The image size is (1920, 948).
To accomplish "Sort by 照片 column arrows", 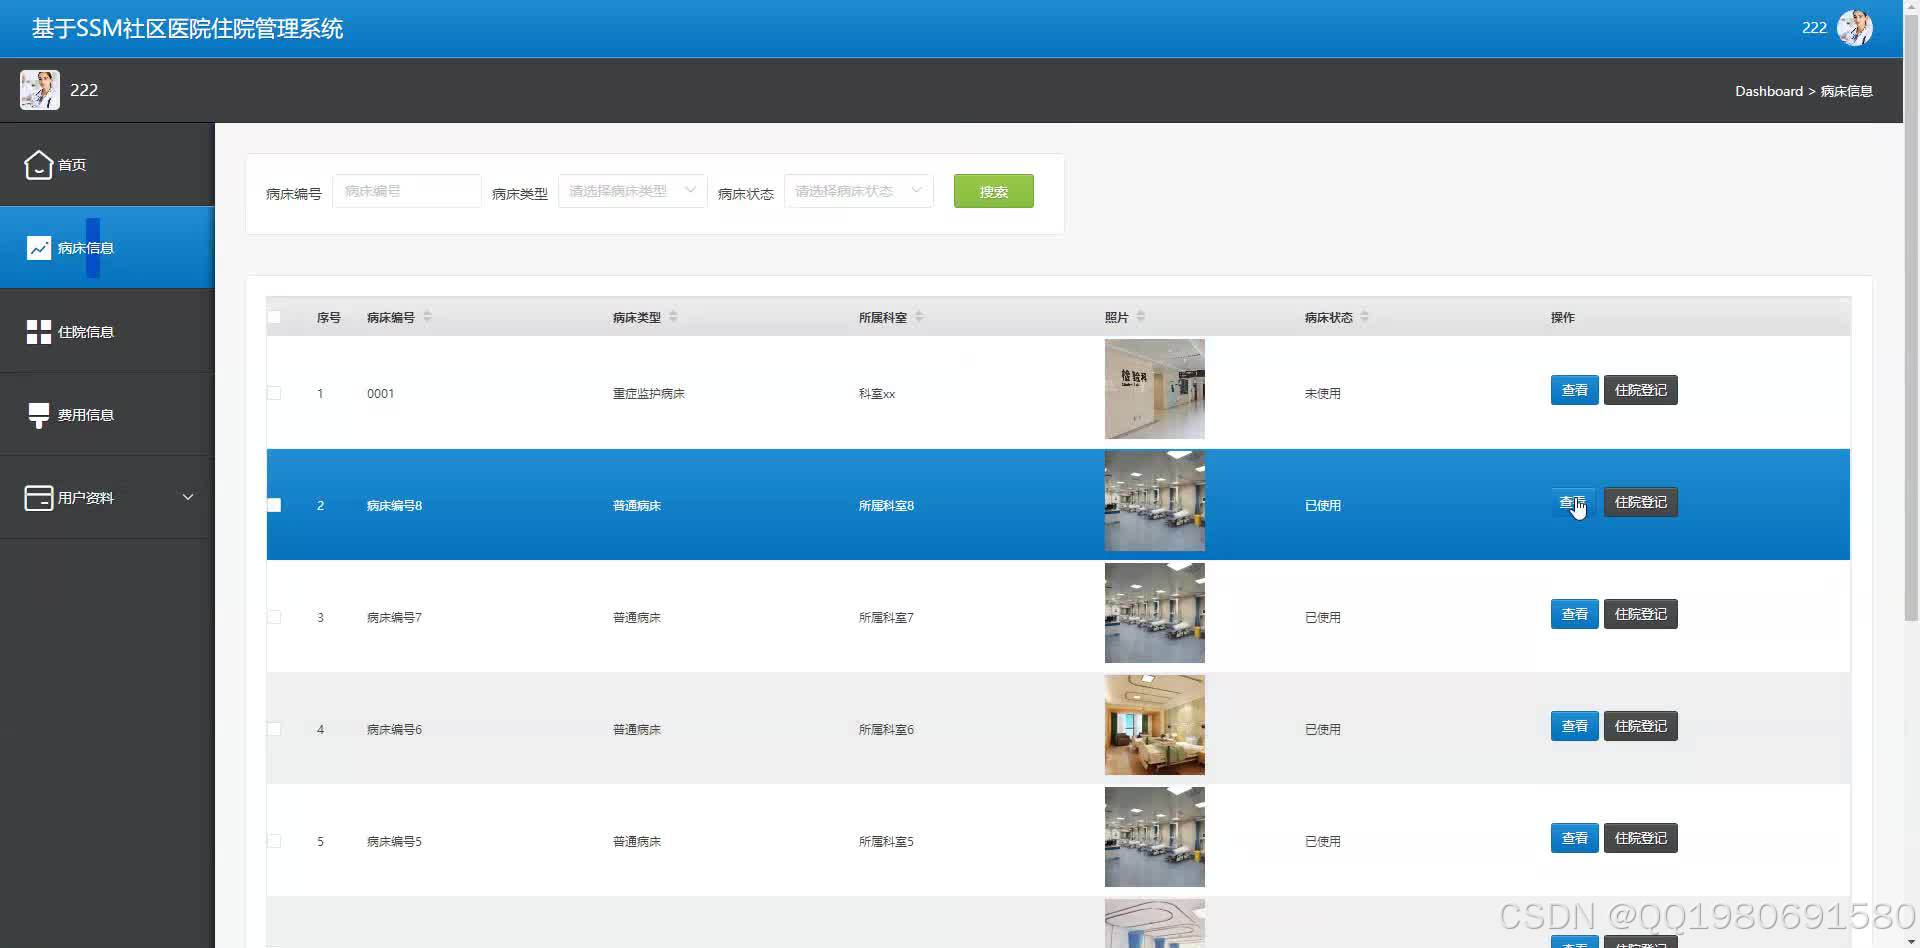I will pos(1141,316).
